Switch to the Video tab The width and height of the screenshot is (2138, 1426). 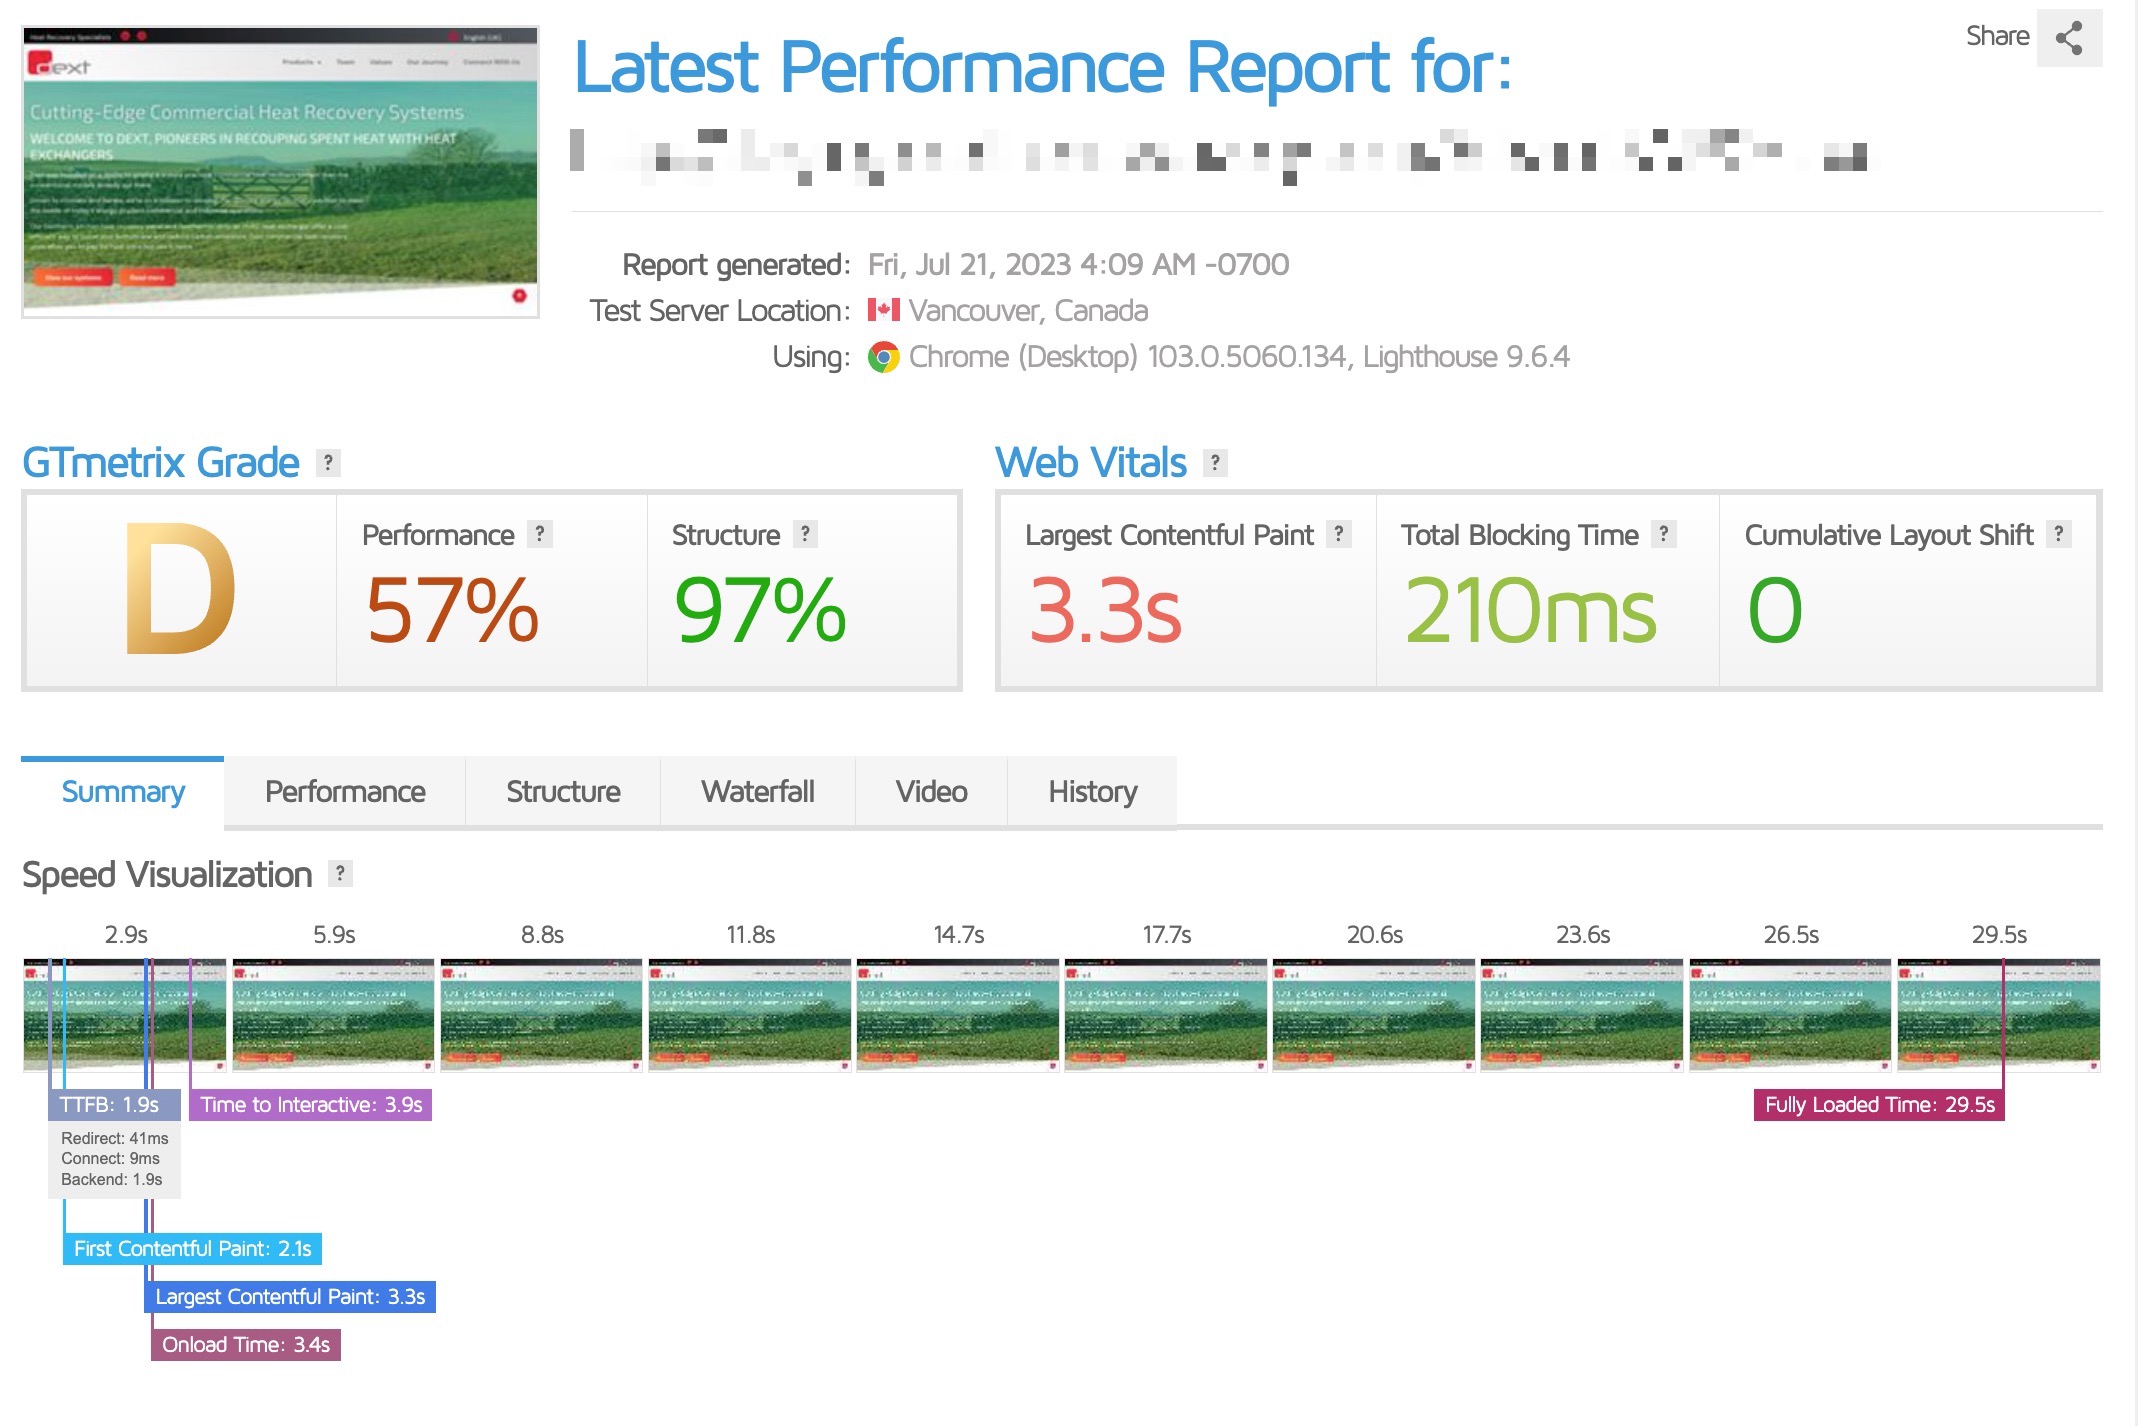[x=931, y=792]
